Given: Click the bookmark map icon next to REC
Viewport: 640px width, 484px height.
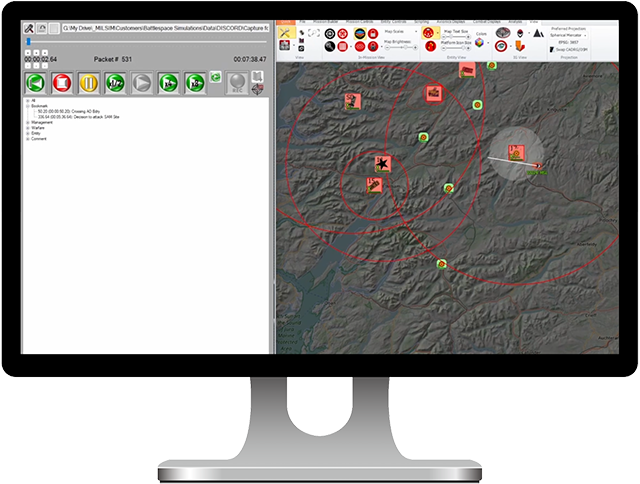Looking at the screenshot, I should click(x=257, y=76).
